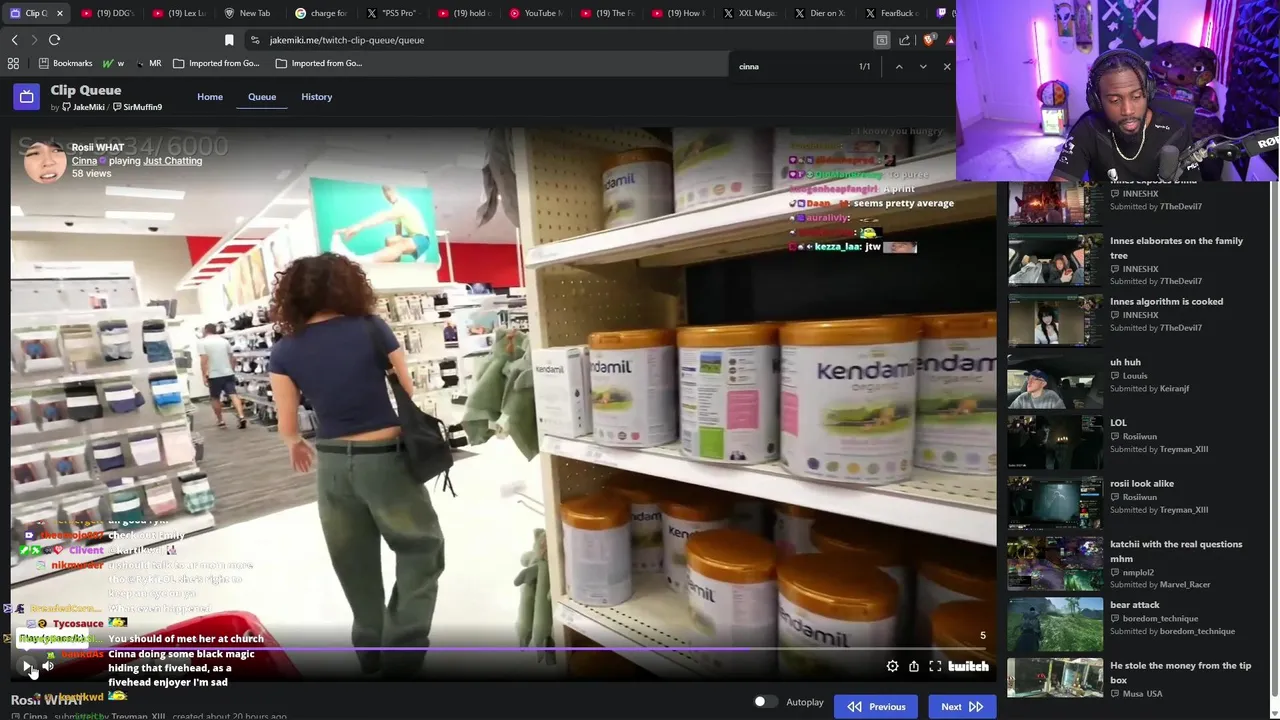Close the Clip Queue browser tab

(60, 13)
